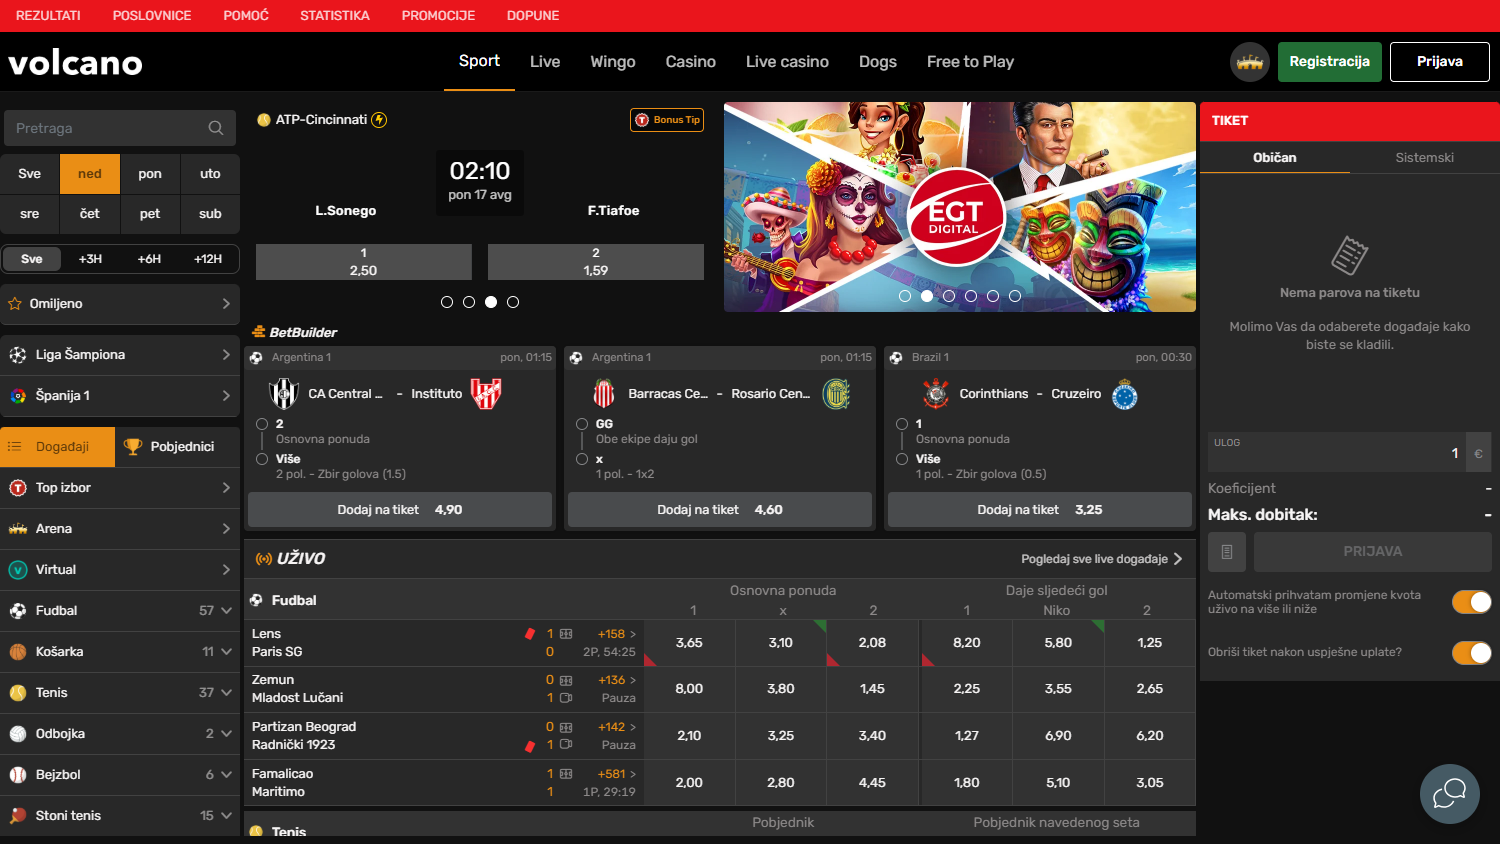Click the Top izbor icon

click(18, 488)
